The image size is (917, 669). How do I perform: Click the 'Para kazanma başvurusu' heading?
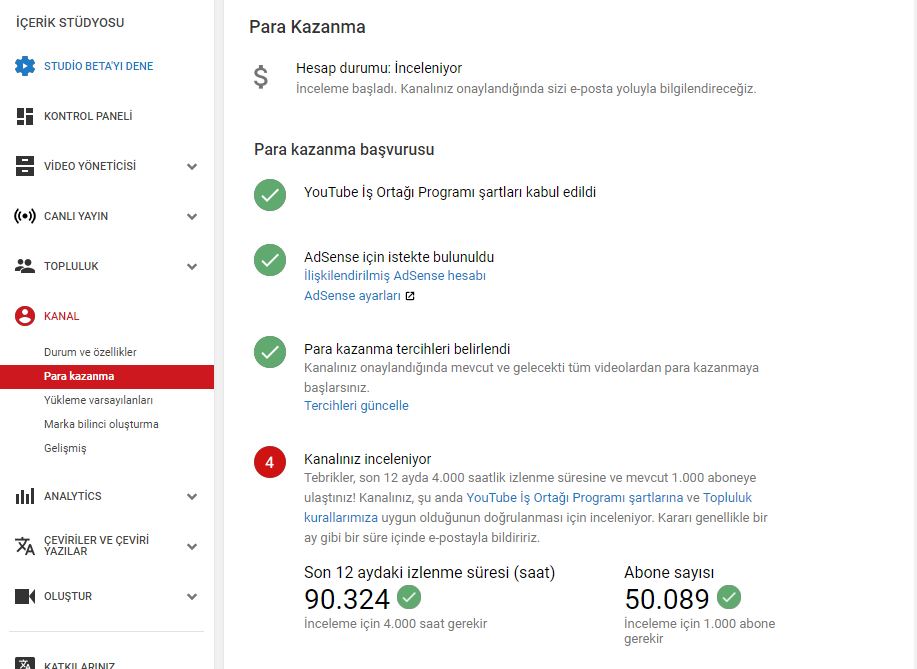[x=344, y=150]
